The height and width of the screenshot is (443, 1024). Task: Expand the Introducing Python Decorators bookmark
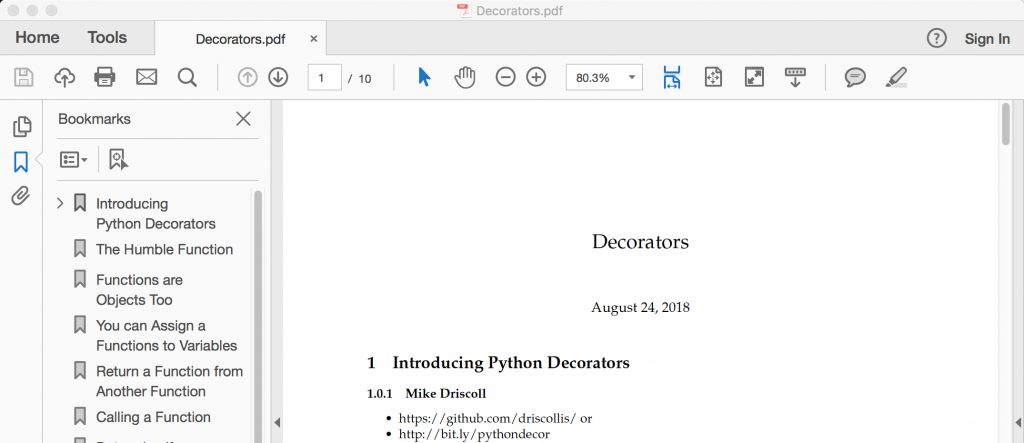coord(60,203)
